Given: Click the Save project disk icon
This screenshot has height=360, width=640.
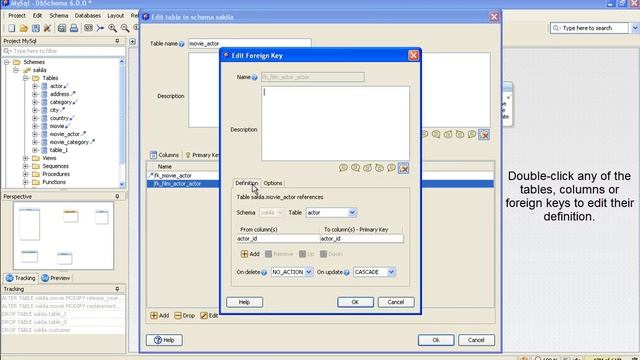Looking at the screenshot, I should tap(36, 28).
